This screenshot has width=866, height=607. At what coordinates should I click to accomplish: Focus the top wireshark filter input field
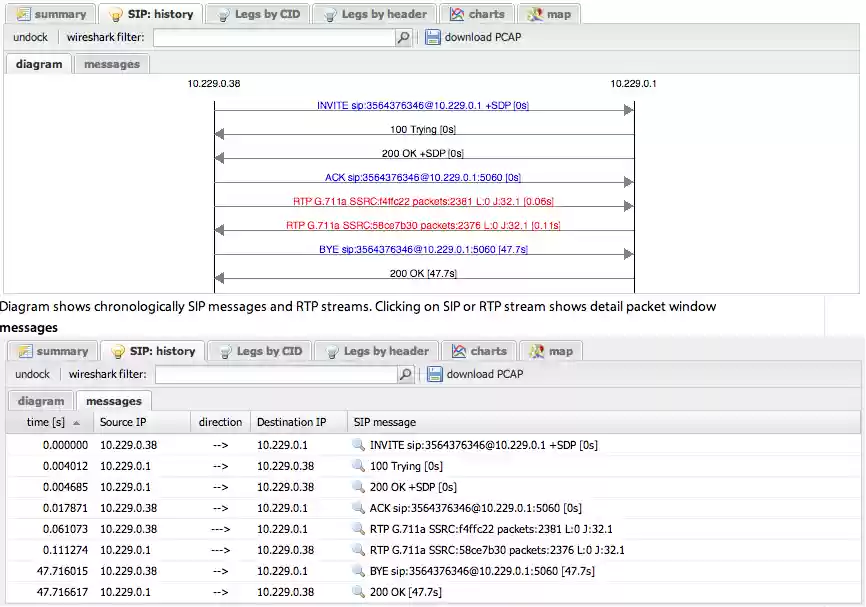pyautogui.click(x=273, y=38)
